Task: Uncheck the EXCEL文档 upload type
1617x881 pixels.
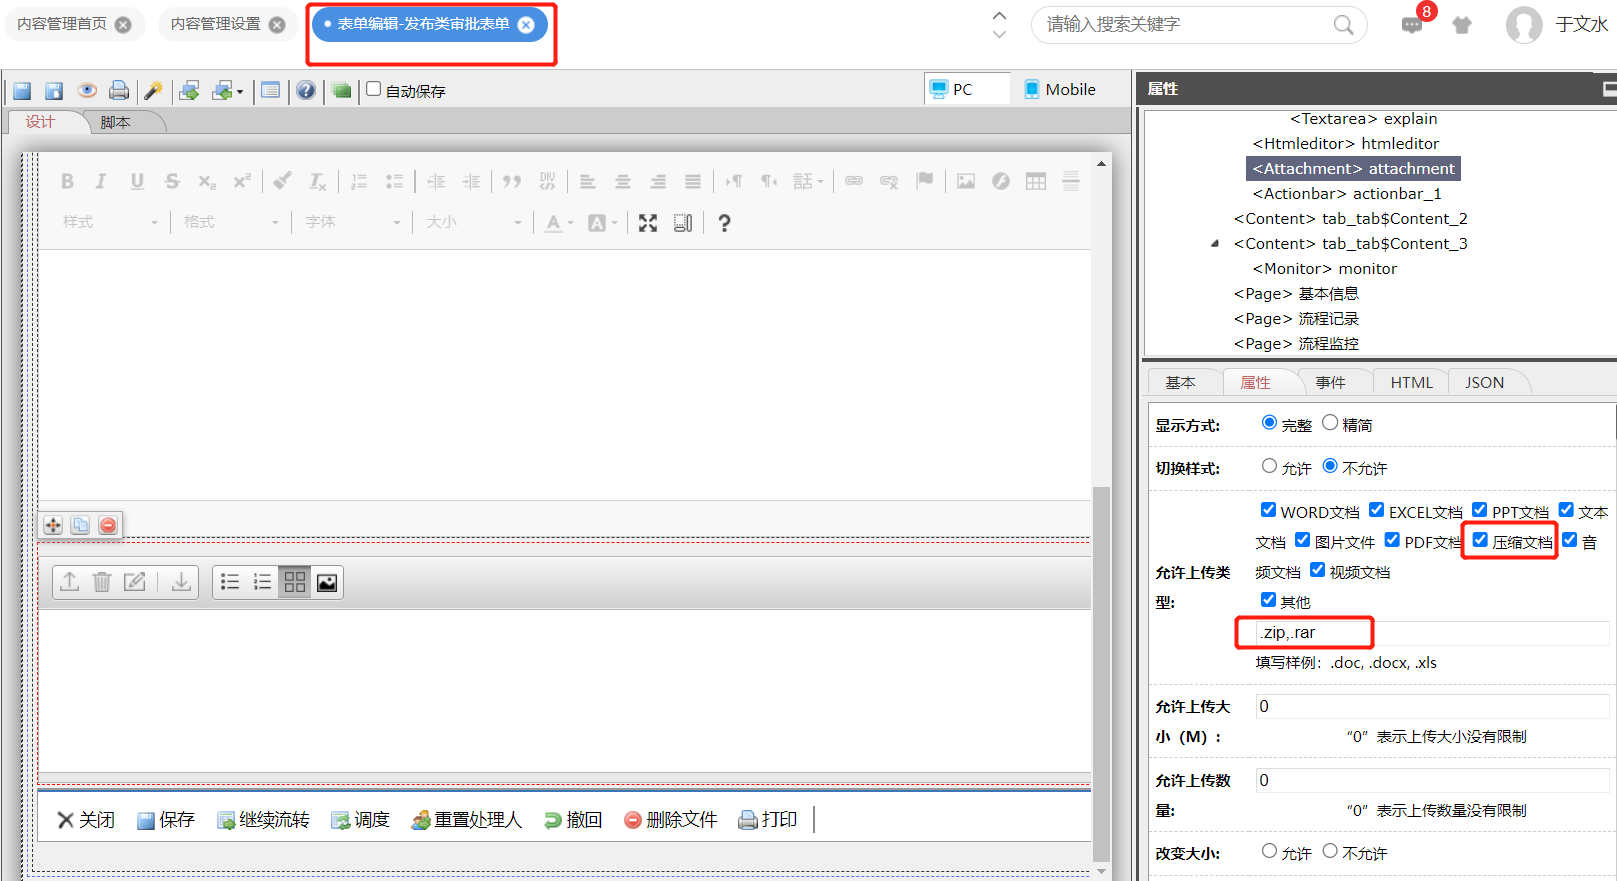Action: [x=1376, y=510]
